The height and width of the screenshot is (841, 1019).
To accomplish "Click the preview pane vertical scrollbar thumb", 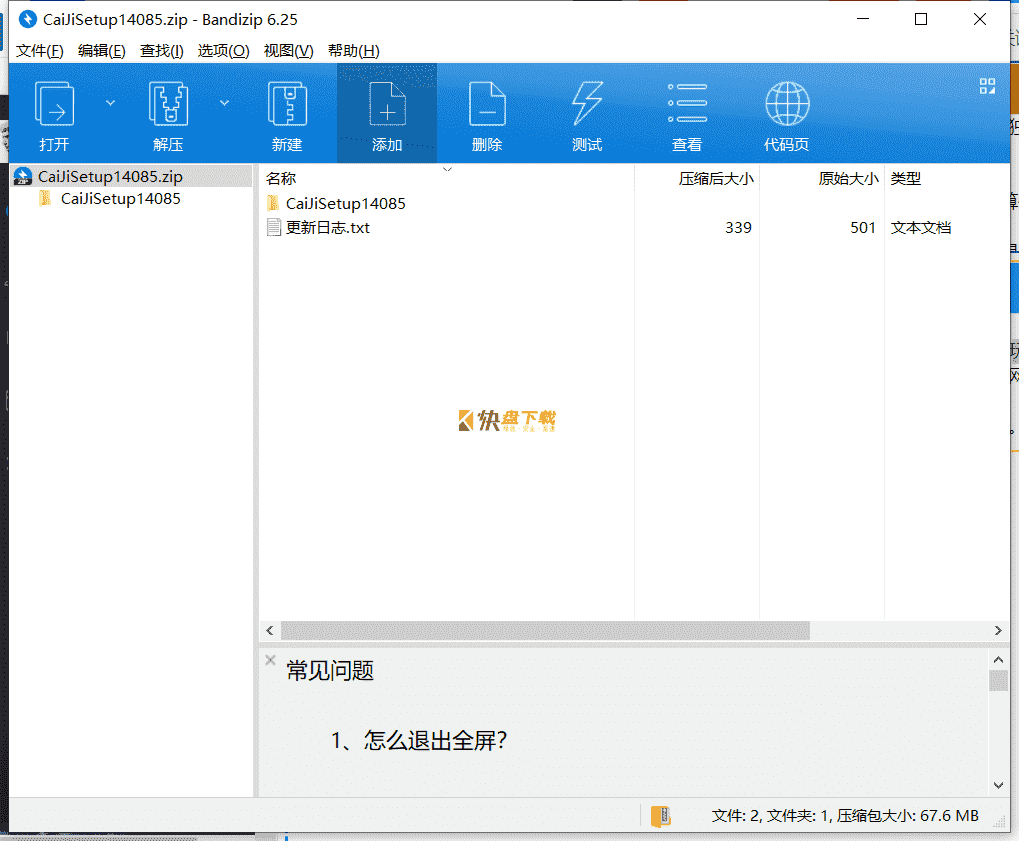I will [999, 680].
